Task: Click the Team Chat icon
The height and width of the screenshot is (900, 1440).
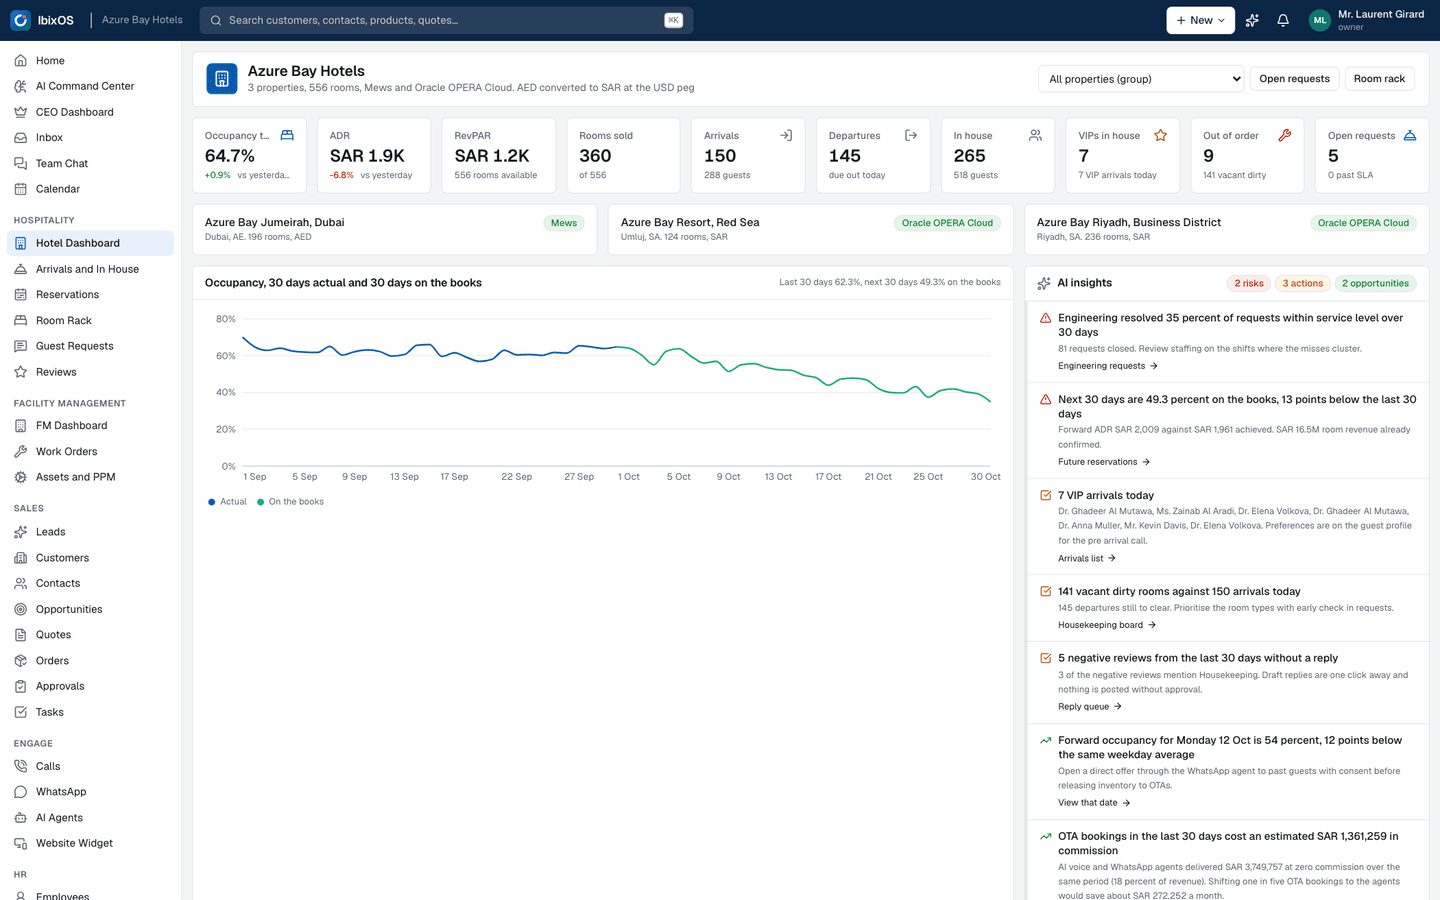Action: coord(21,163)
